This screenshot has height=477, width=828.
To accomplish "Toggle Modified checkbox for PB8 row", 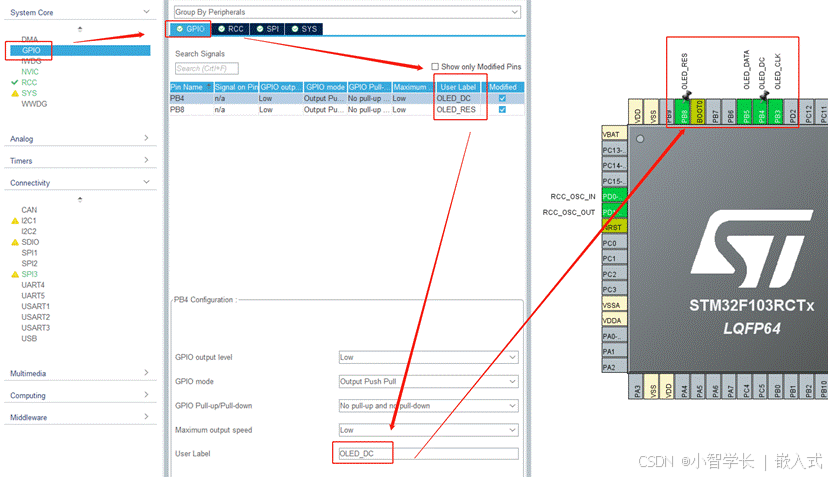I will click(x=502, y=109).
